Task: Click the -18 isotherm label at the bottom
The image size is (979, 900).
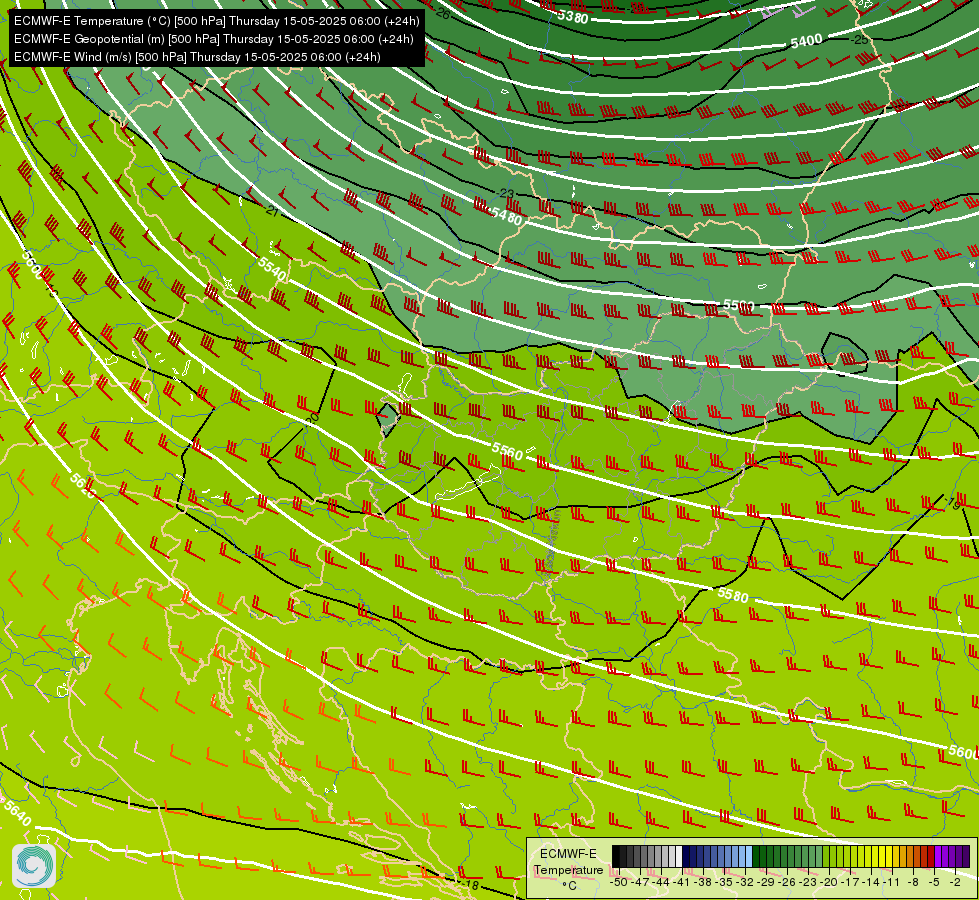Action: tap(471, 885)
